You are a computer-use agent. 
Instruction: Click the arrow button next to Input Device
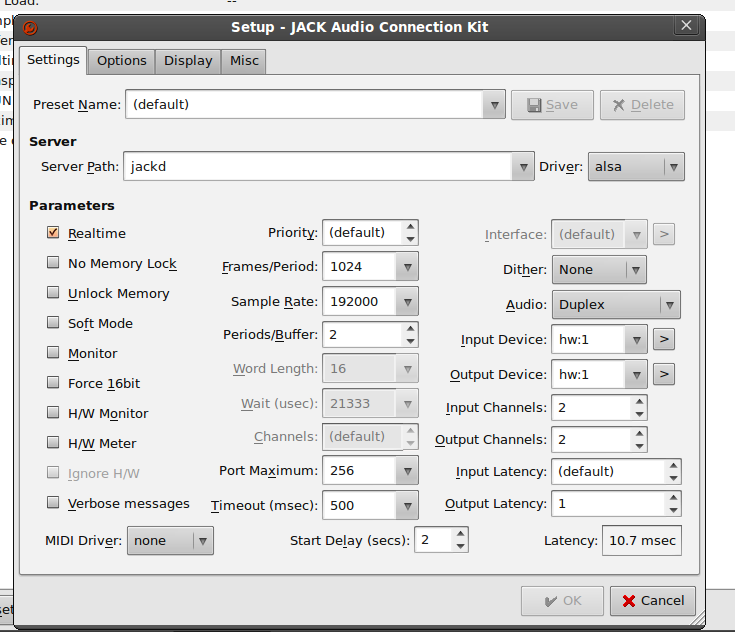[x=664, y=339]
